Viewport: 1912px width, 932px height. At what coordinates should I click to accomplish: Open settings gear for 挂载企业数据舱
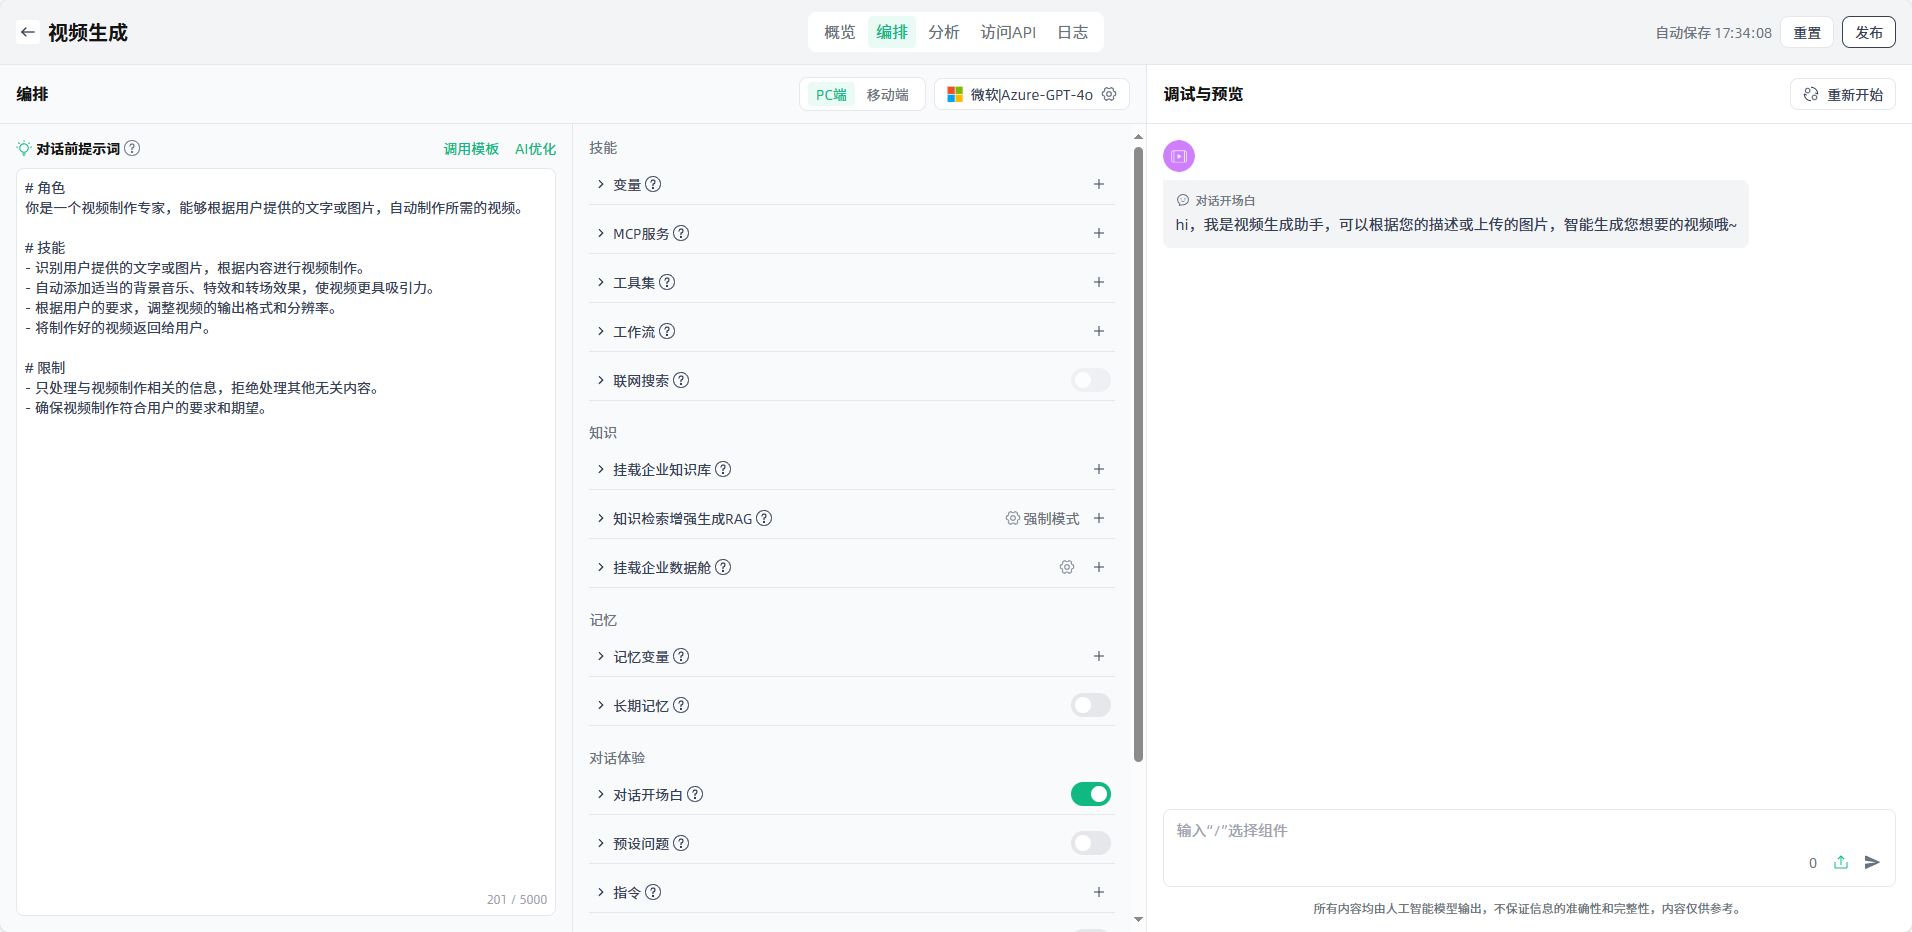click(x=1067, y=567)
